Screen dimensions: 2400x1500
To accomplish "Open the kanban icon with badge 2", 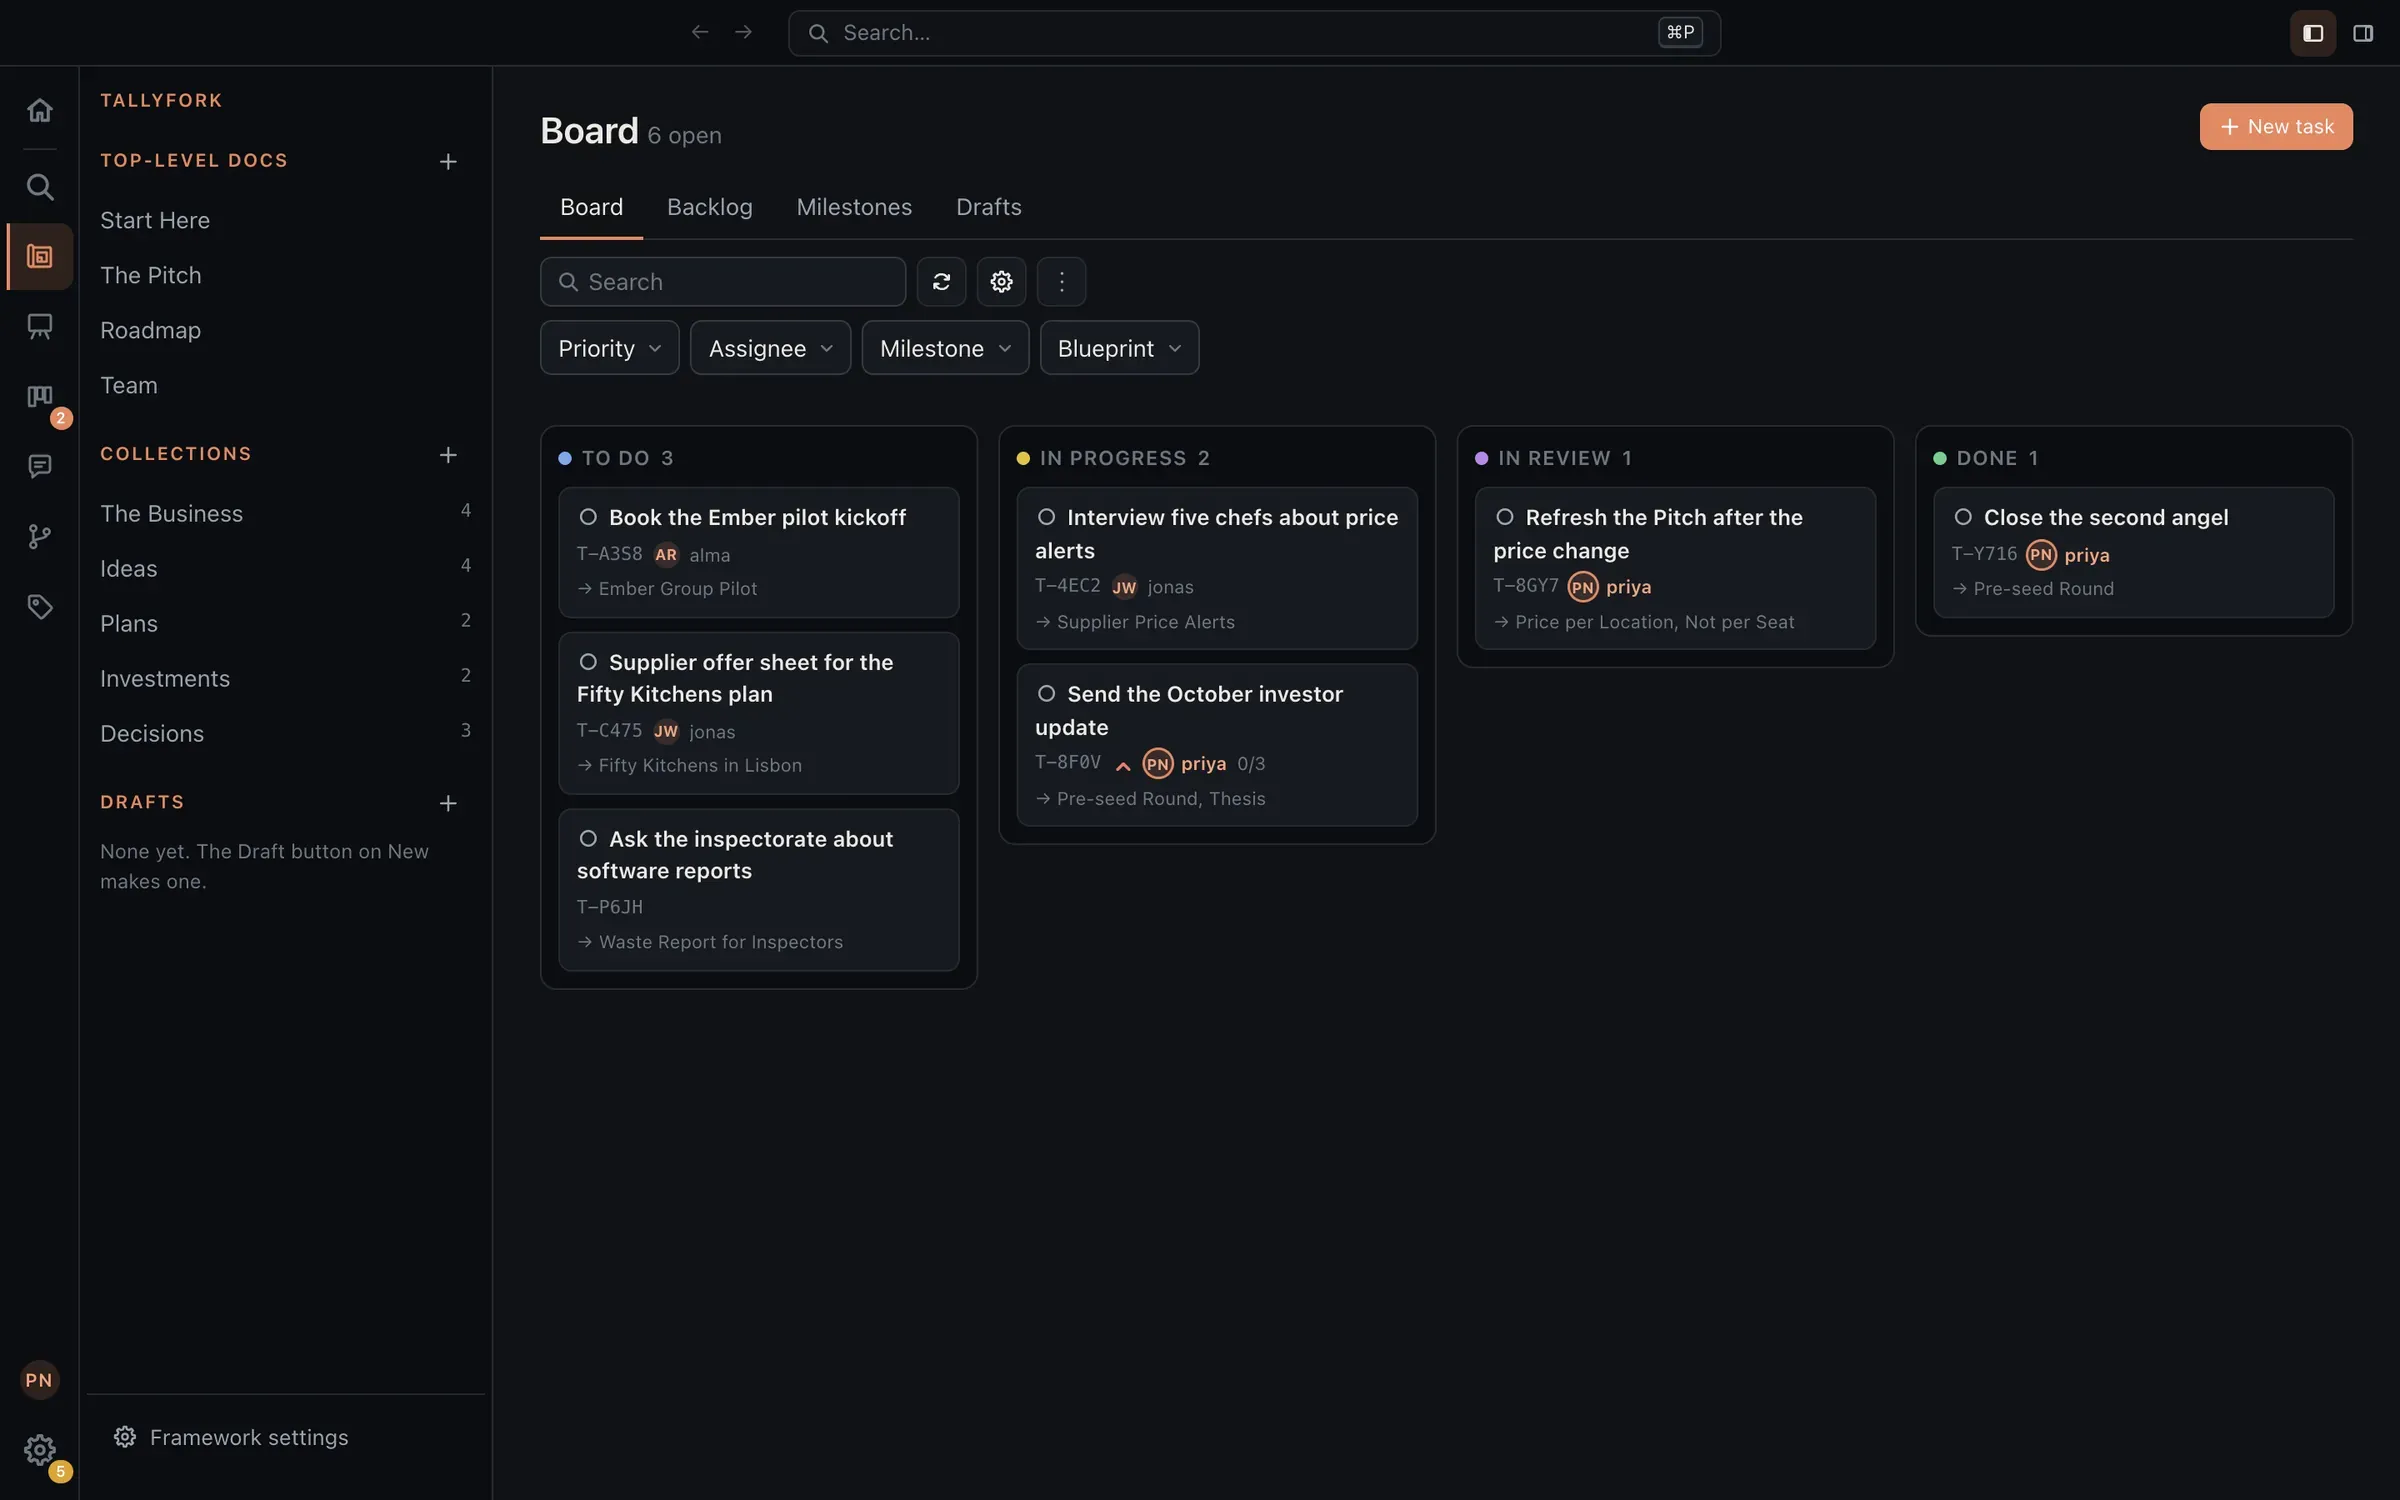I will tap(39, 397).
